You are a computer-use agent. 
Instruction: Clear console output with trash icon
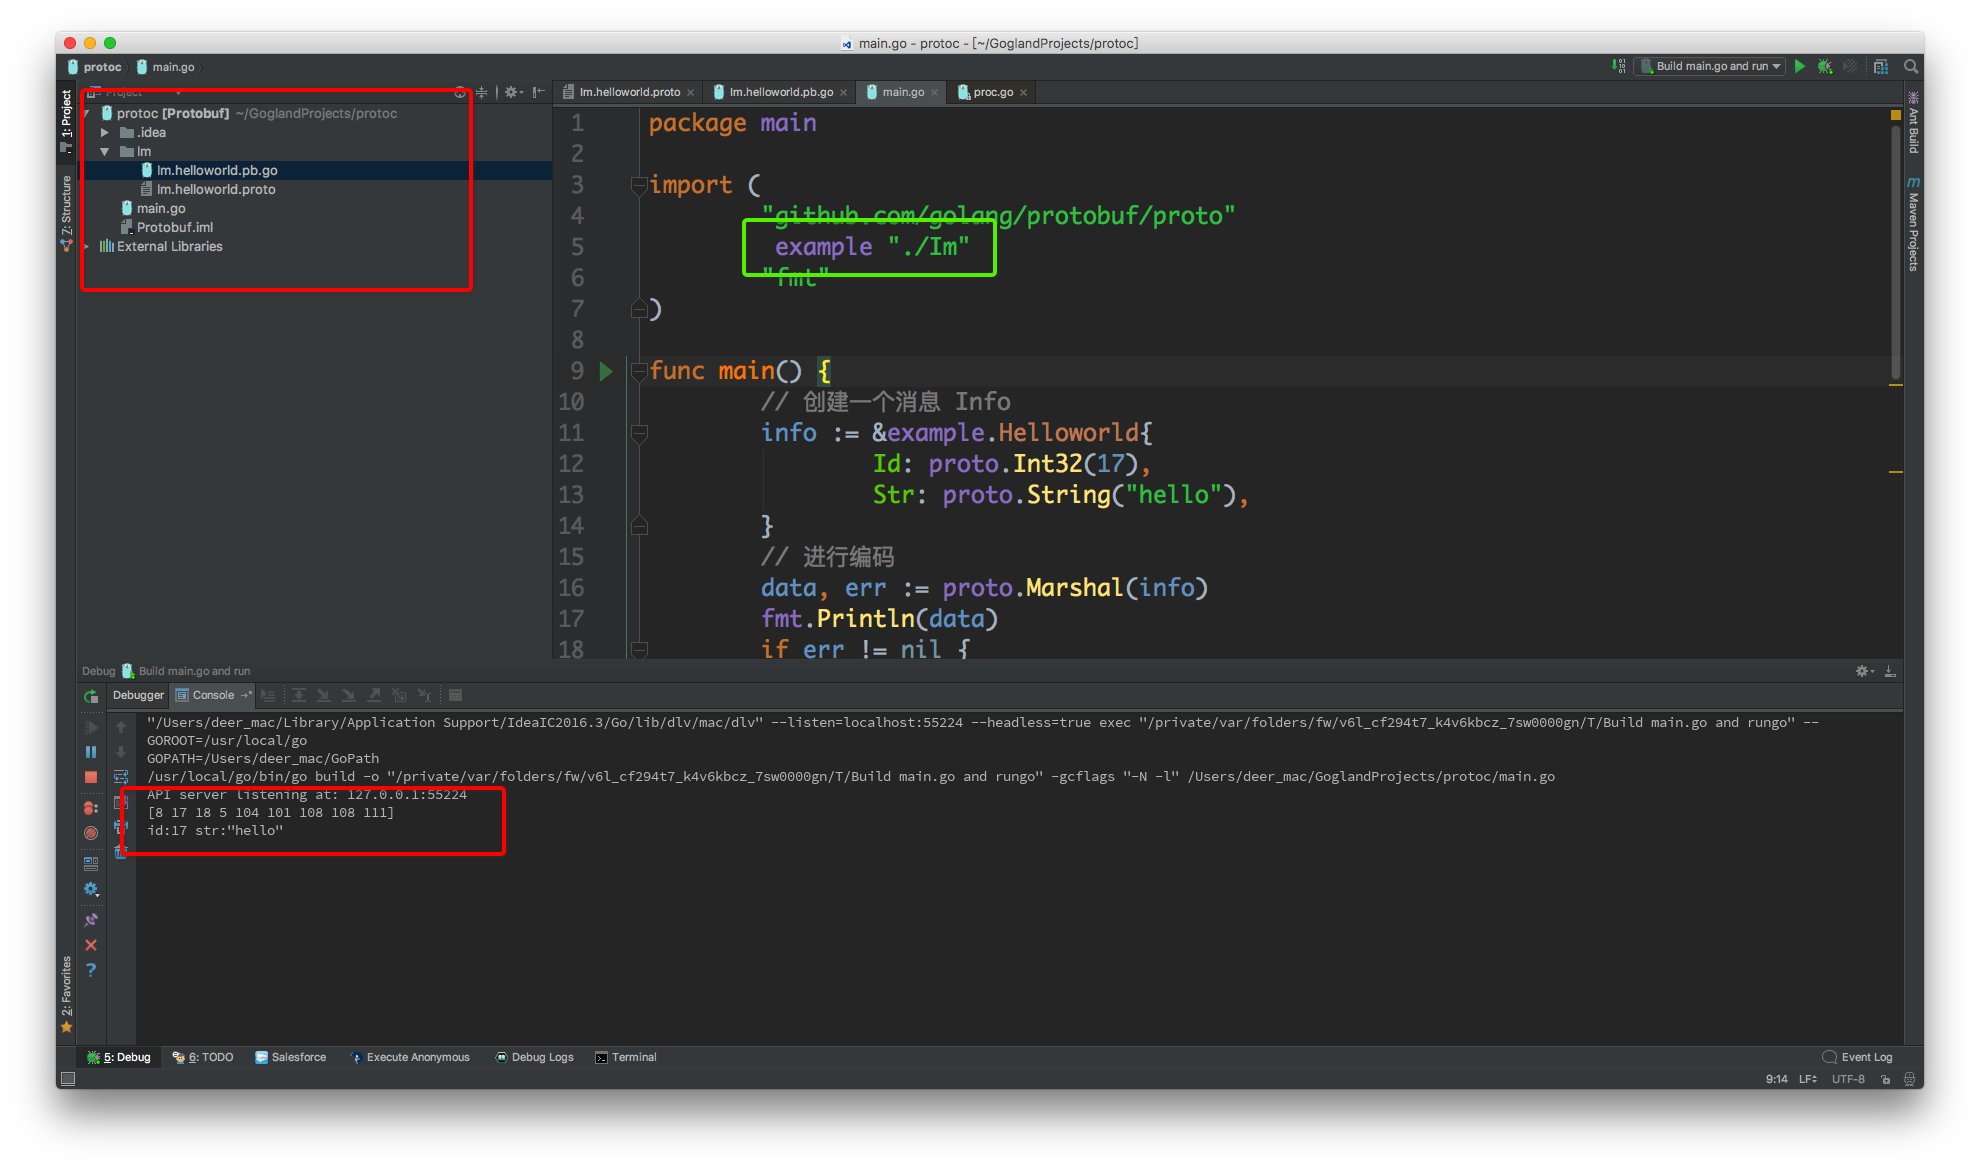pos(121,851)
